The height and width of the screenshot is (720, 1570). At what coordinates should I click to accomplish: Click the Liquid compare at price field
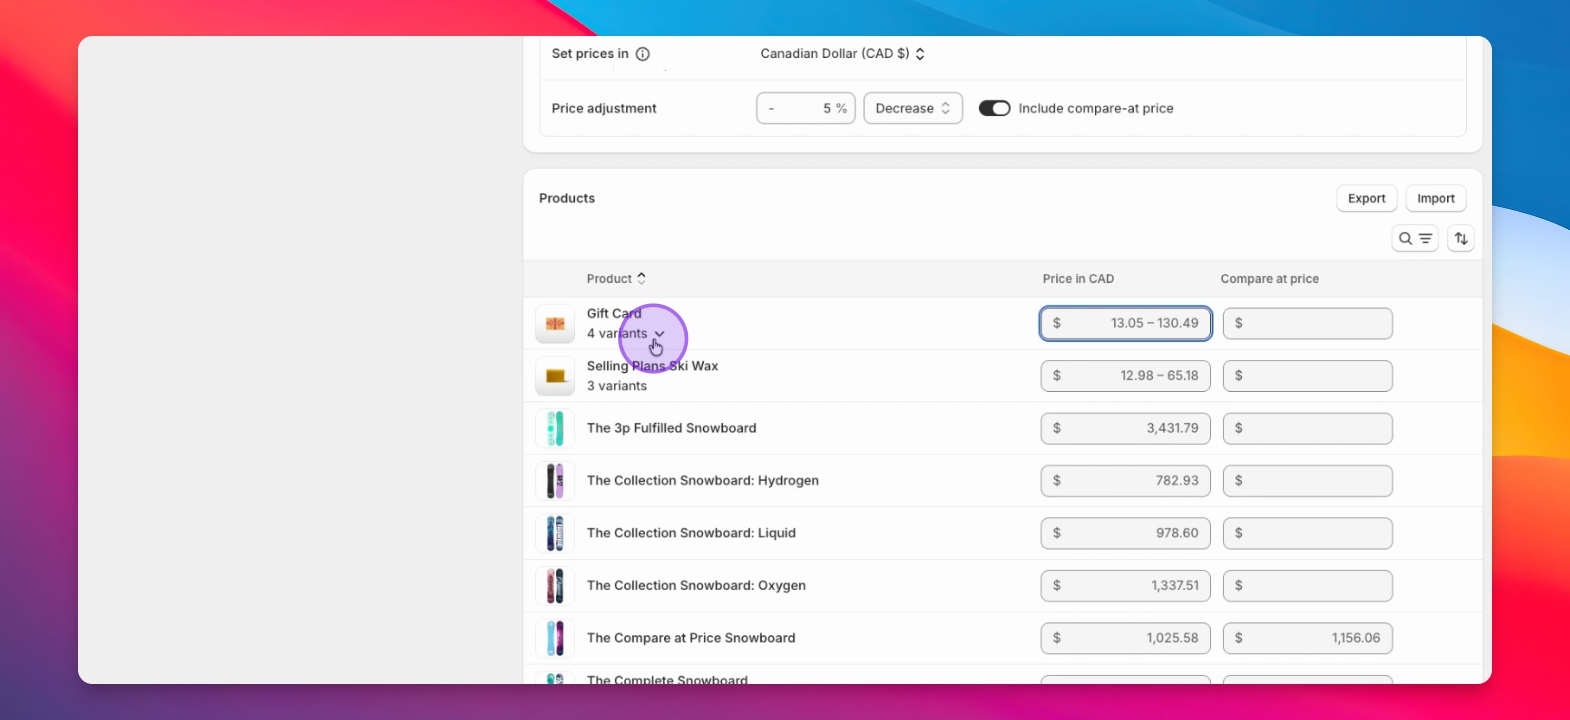(x=1308, y=533)
